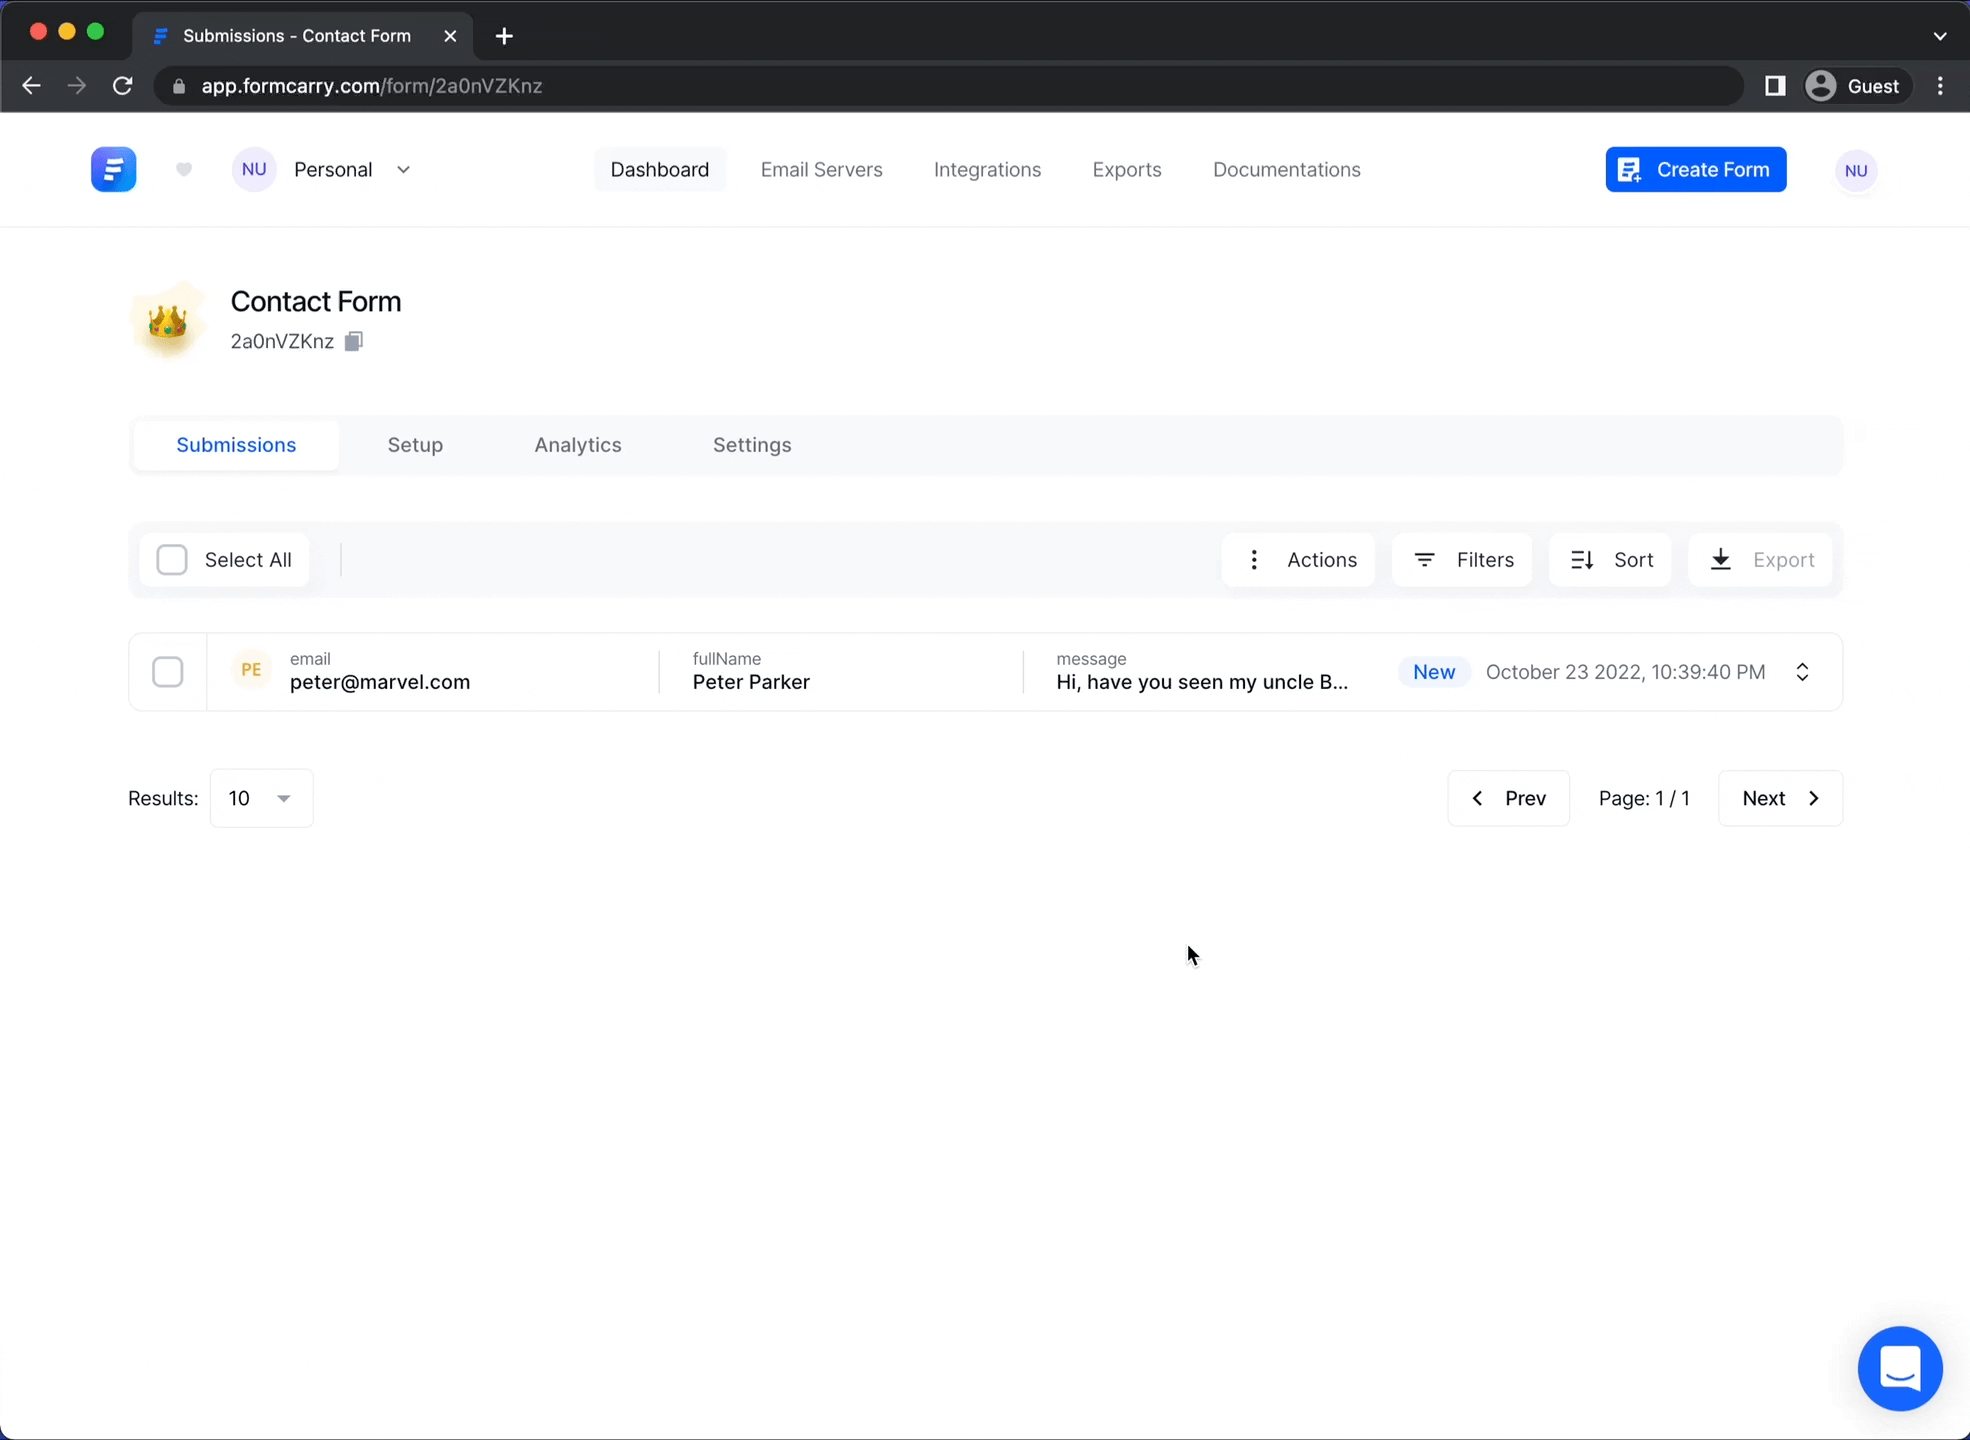Click the browser forward arrow
The image size is (1970, 1440).
click(77, 86)
